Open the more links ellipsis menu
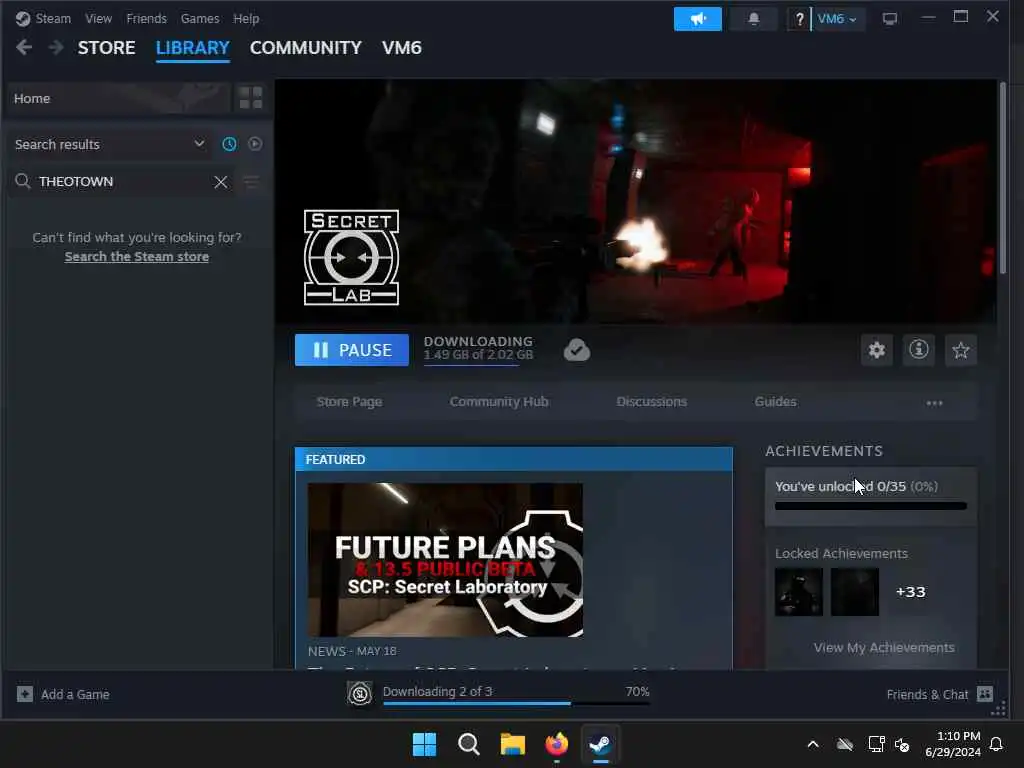The image size is (1024, 768). pos(935,402)
